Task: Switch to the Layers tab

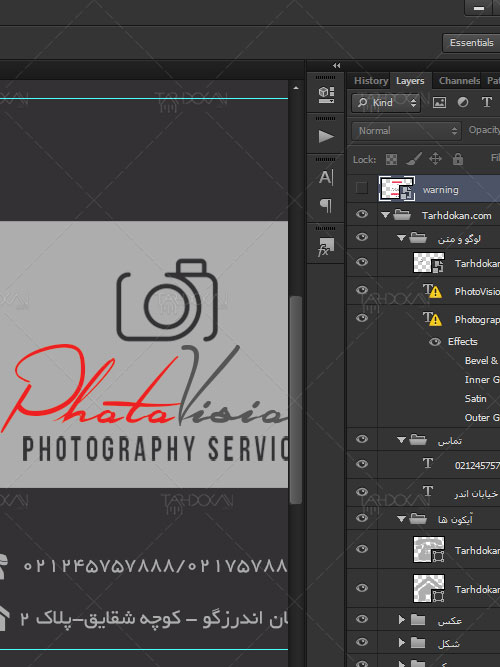Action: click(410, 81)
